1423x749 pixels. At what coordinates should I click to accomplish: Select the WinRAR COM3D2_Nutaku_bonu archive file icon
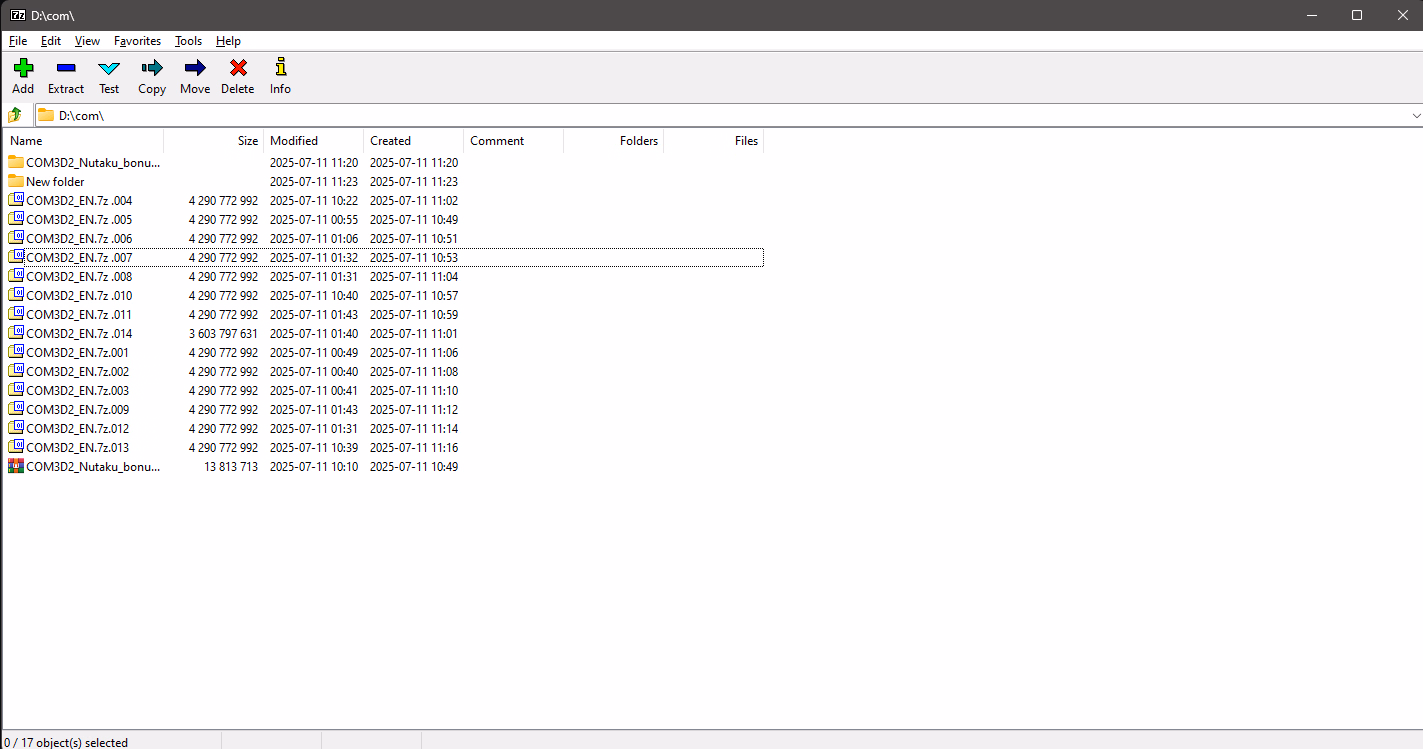pos(16,466)
